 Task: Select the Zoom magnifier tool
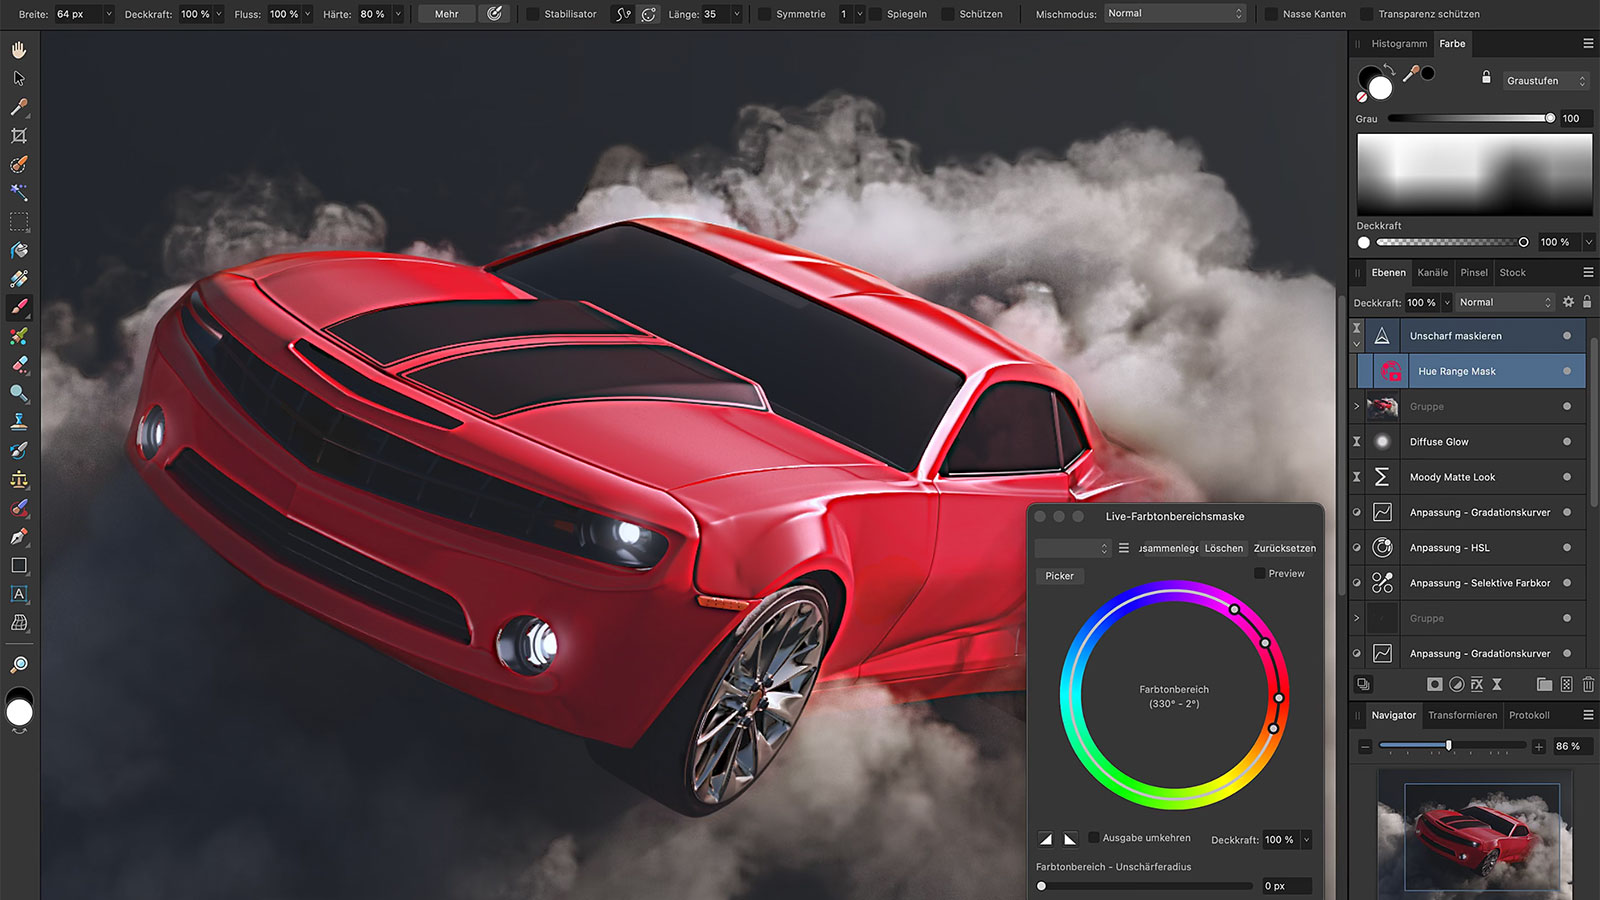19,664
